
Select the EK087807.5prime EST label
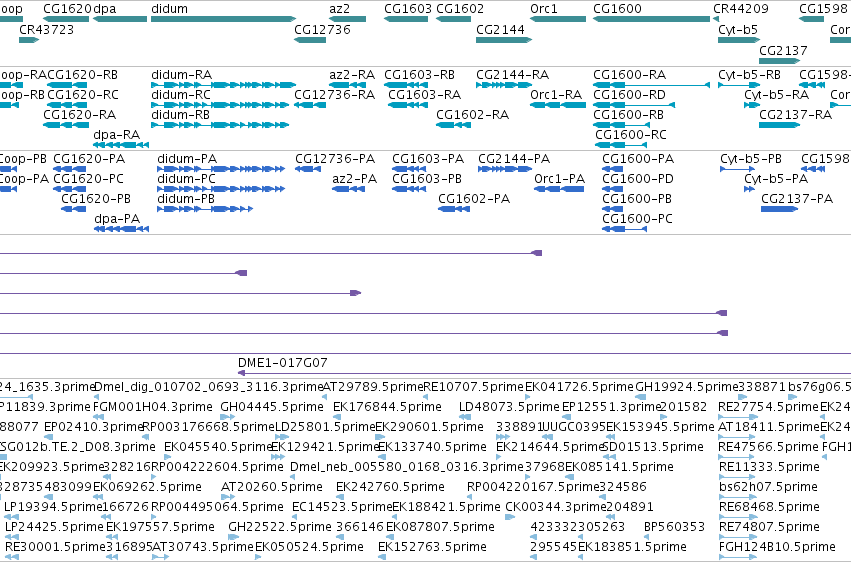click(x=440, y=526)
